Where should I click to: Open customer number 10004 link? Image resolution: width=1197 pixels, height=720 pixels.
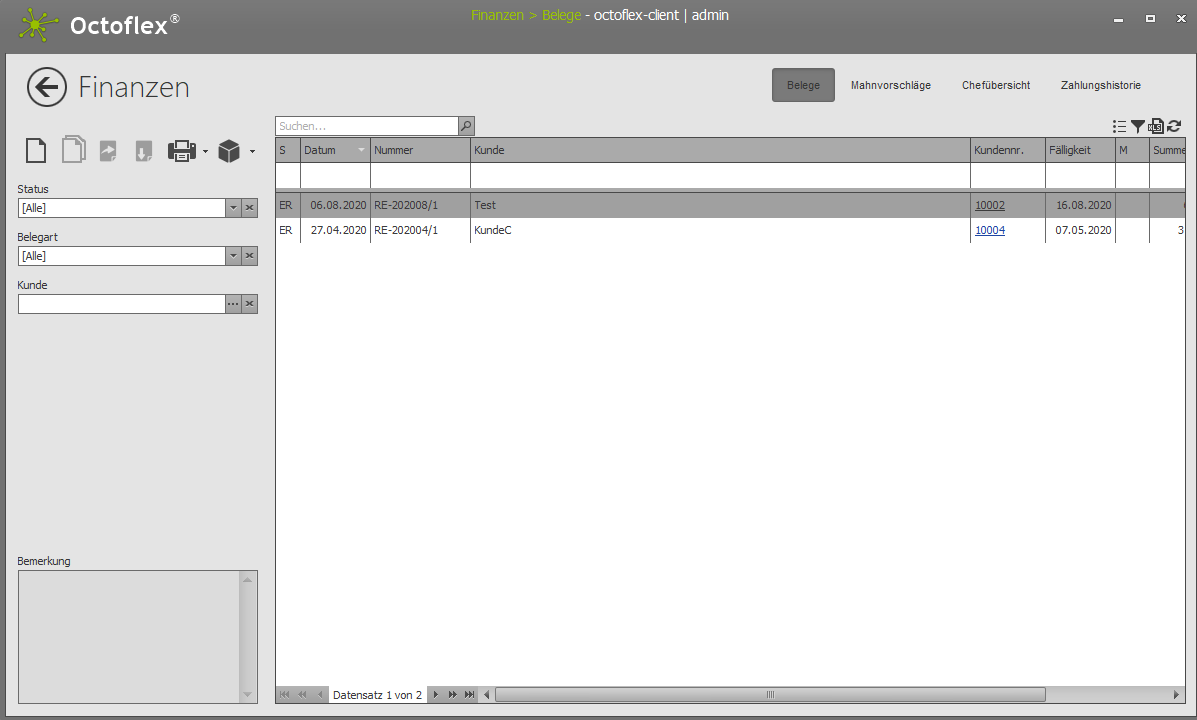pos(990,230)
